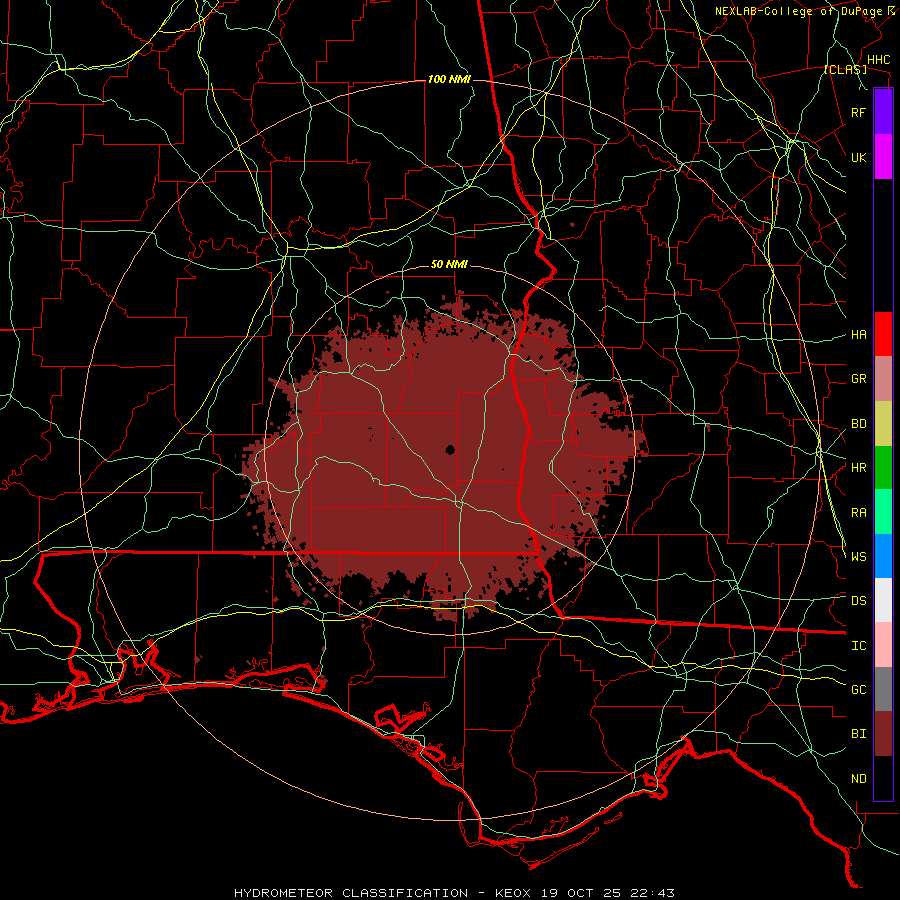Click the black ND legend swatch

883,778
